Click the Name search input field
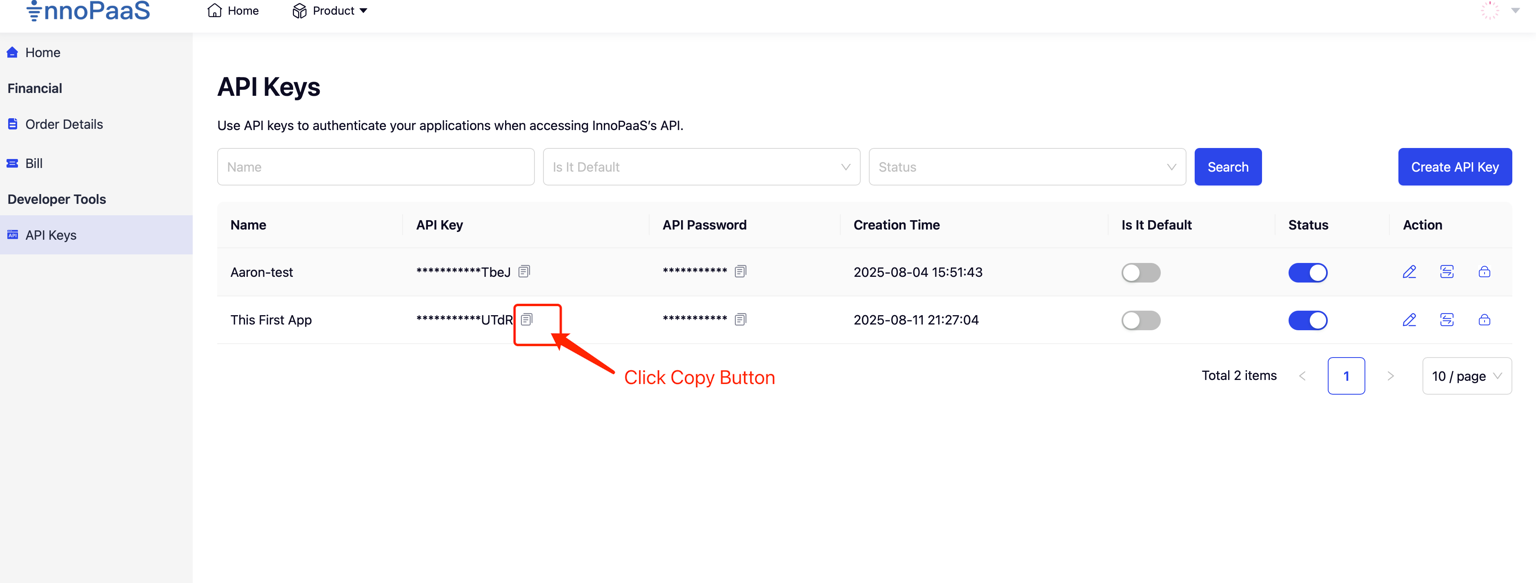The height and width of the screenshot is (583, 1536). coord(375,167)
